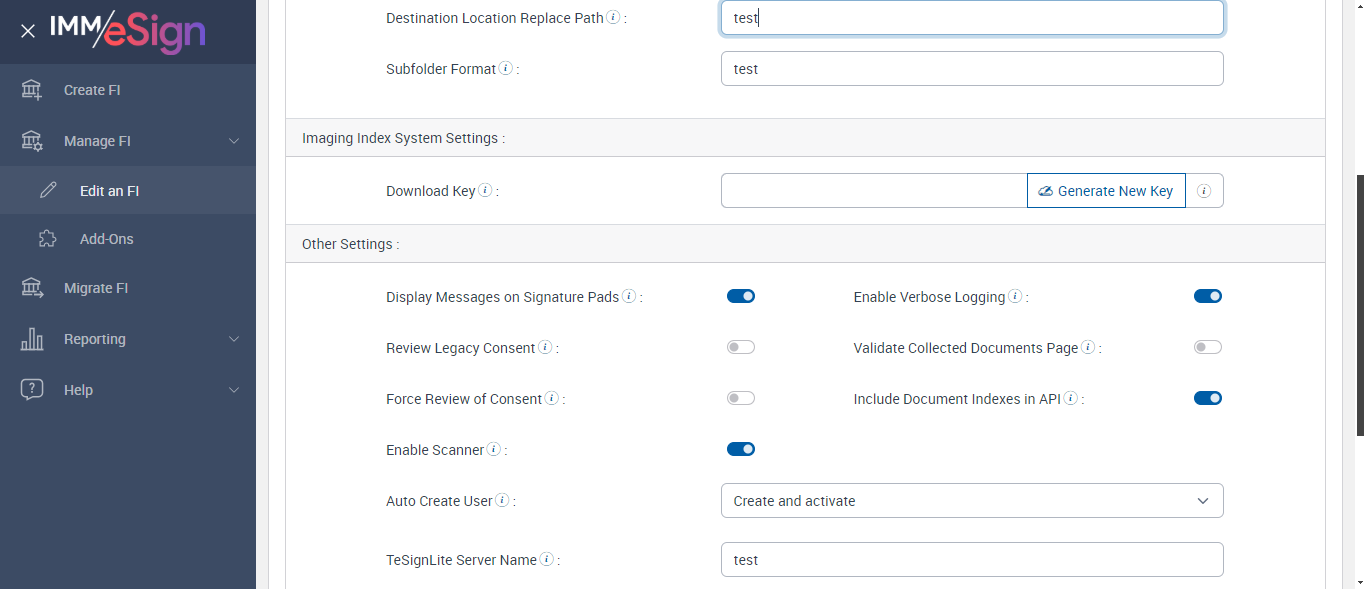Click info icon next to Auto Create User

pos(502,500)
